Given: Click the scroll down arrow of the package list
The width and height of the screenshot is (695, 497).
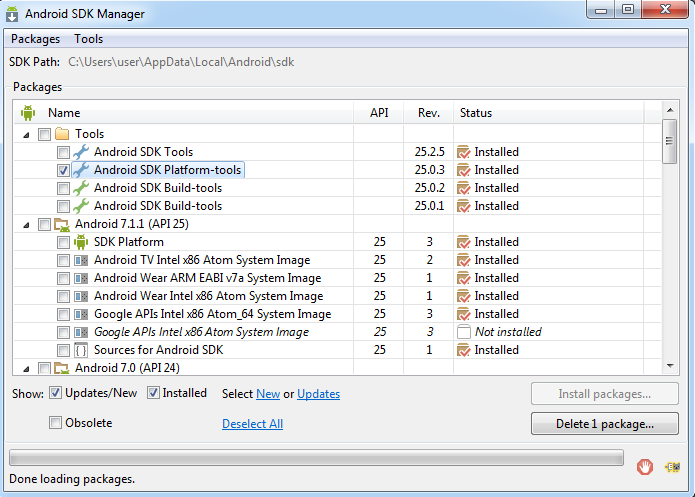Looking at the screenshot, I should (670, 366).
